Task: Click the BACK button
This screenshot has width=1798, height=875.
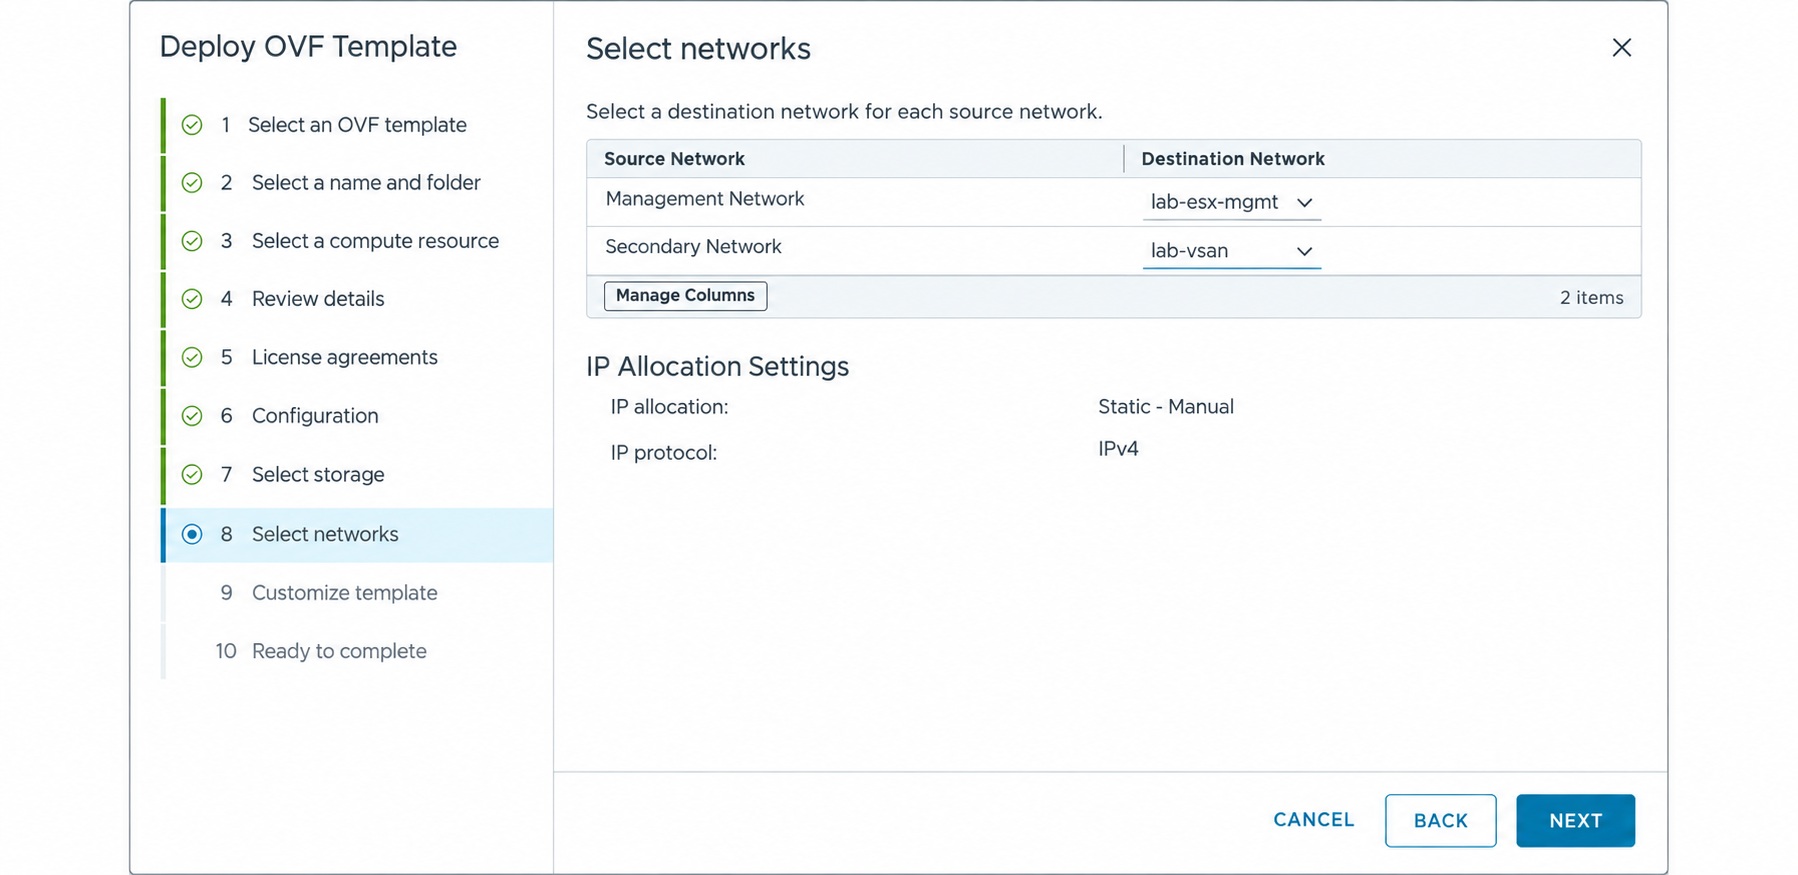Action: (1440, 821)
